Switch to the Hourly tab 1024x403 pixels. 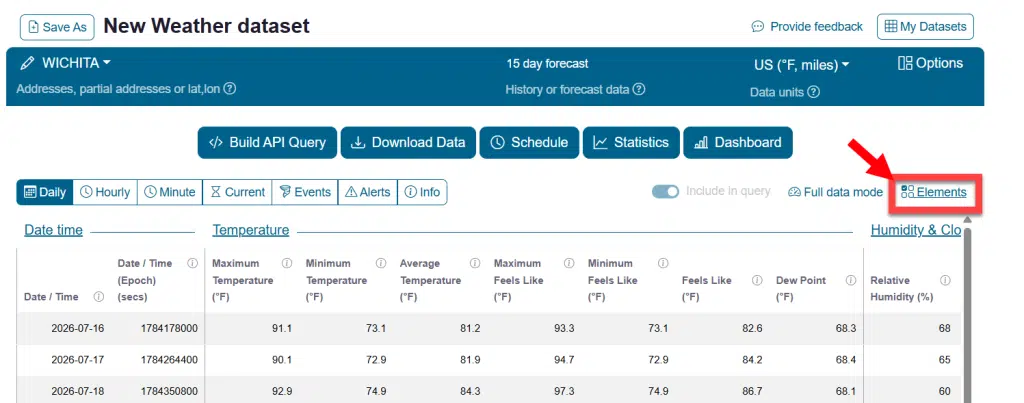point(105,192)
